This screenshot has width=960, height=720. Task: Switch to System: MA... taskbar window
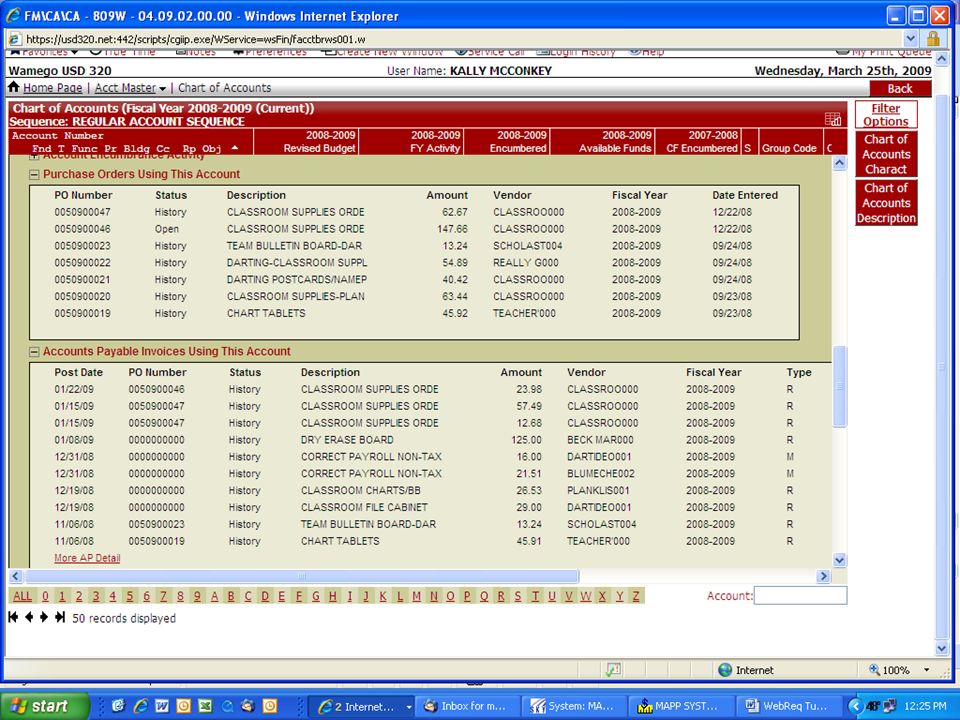[576, 706]
